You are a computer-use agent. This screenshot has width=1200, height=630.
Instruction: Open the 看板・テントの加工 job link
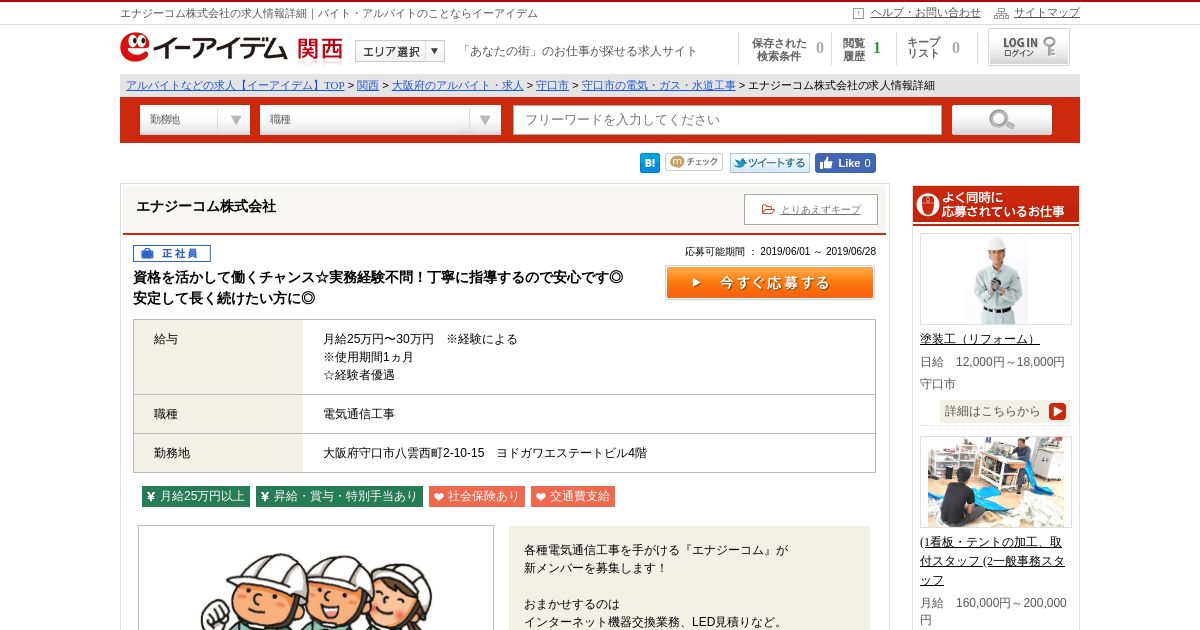point(992,561)
